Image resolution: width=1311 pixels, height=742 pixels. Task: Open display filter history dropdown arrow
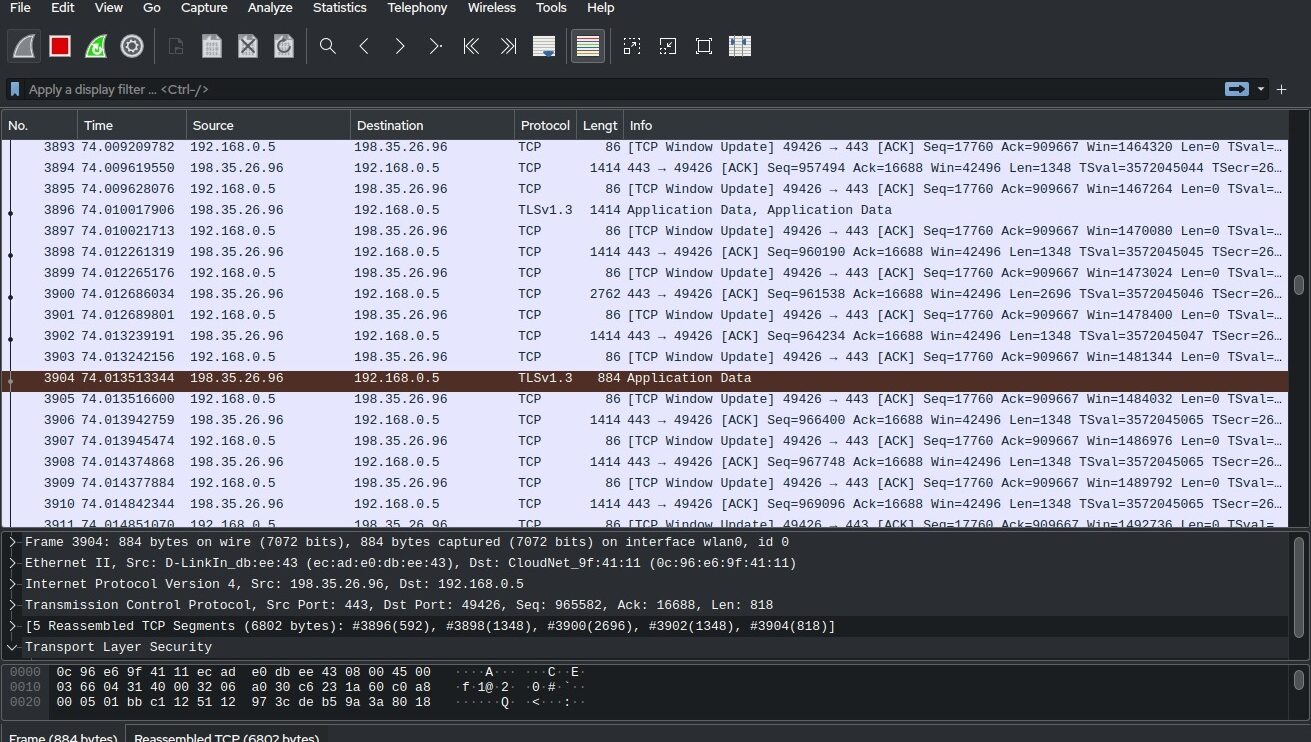pyautogui.click(x=1261, y=89)
